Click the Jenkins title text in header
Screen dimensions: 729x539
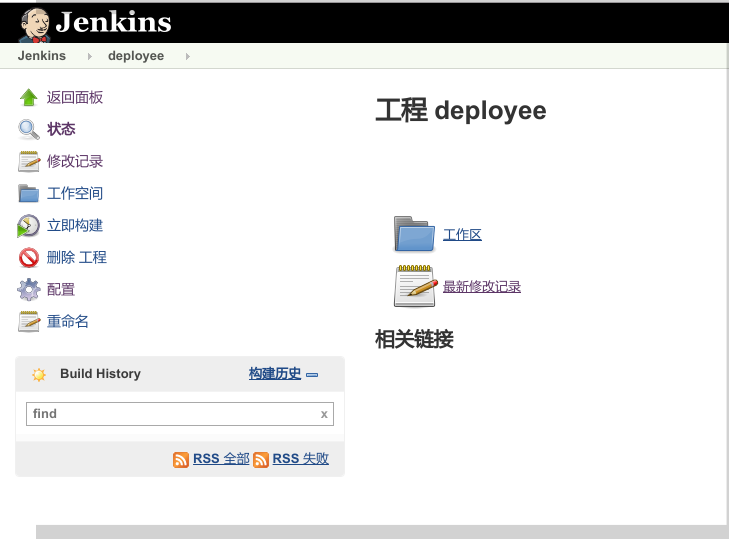[113, 22]
